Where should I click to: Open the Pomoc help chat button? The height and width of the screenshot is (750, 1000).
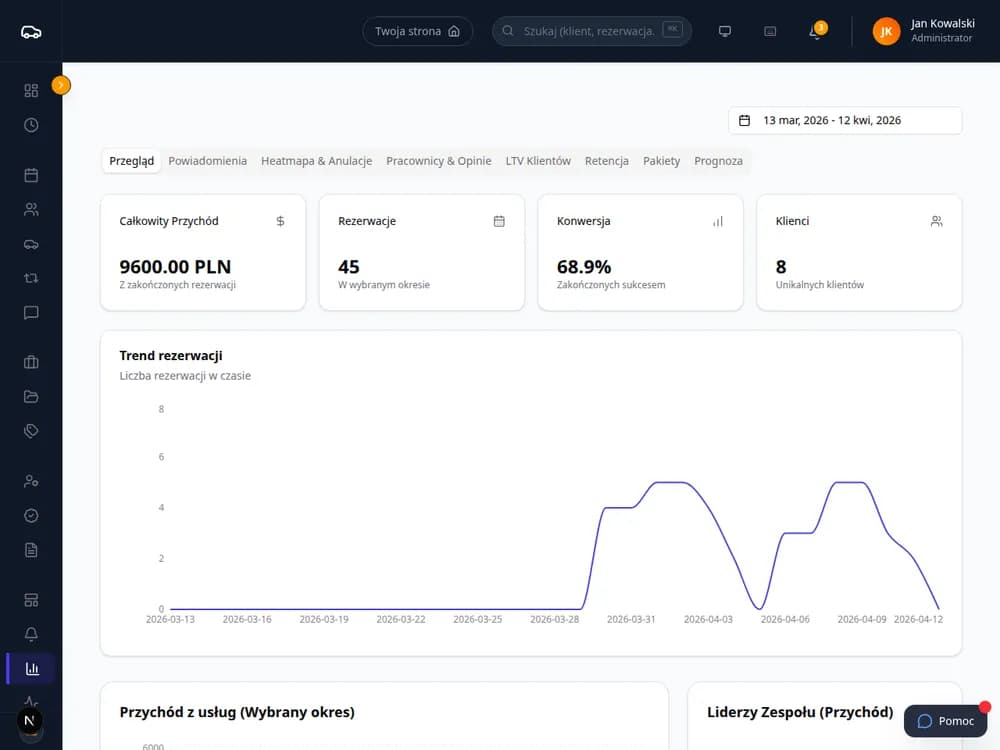(x=945, y=721)
